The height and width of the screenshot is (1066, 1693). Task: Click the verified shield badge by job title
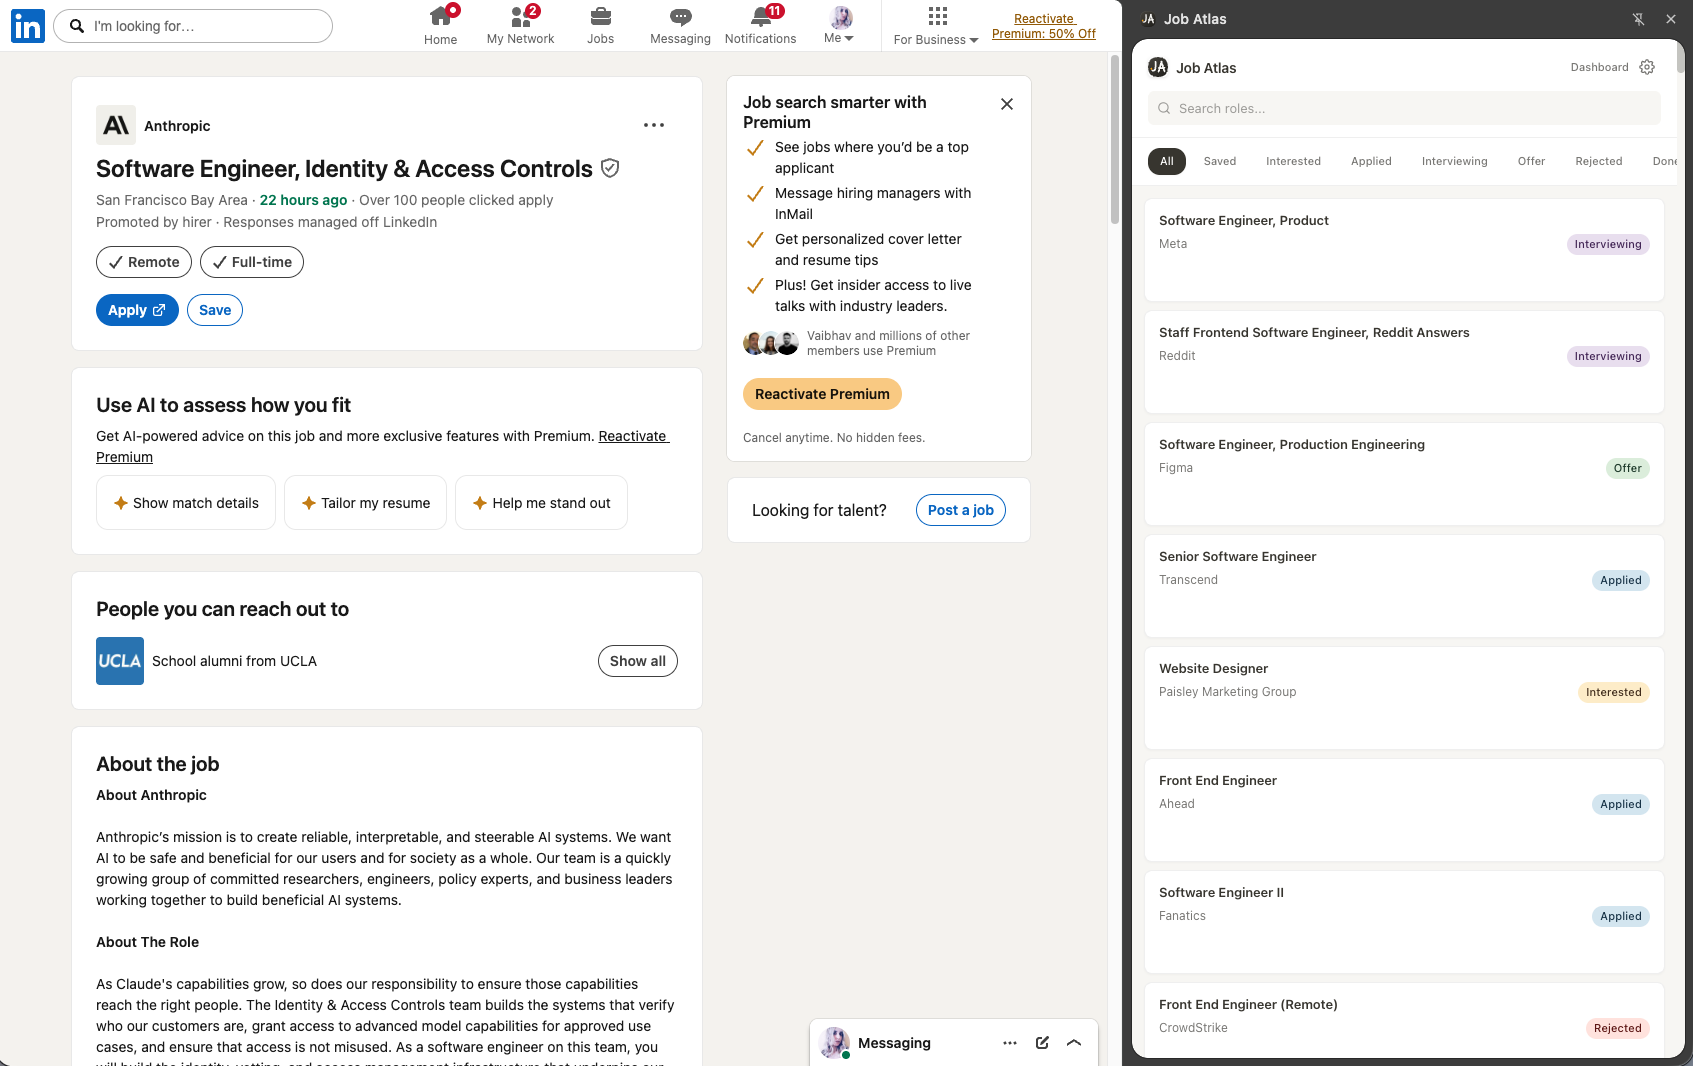[610, 168]
